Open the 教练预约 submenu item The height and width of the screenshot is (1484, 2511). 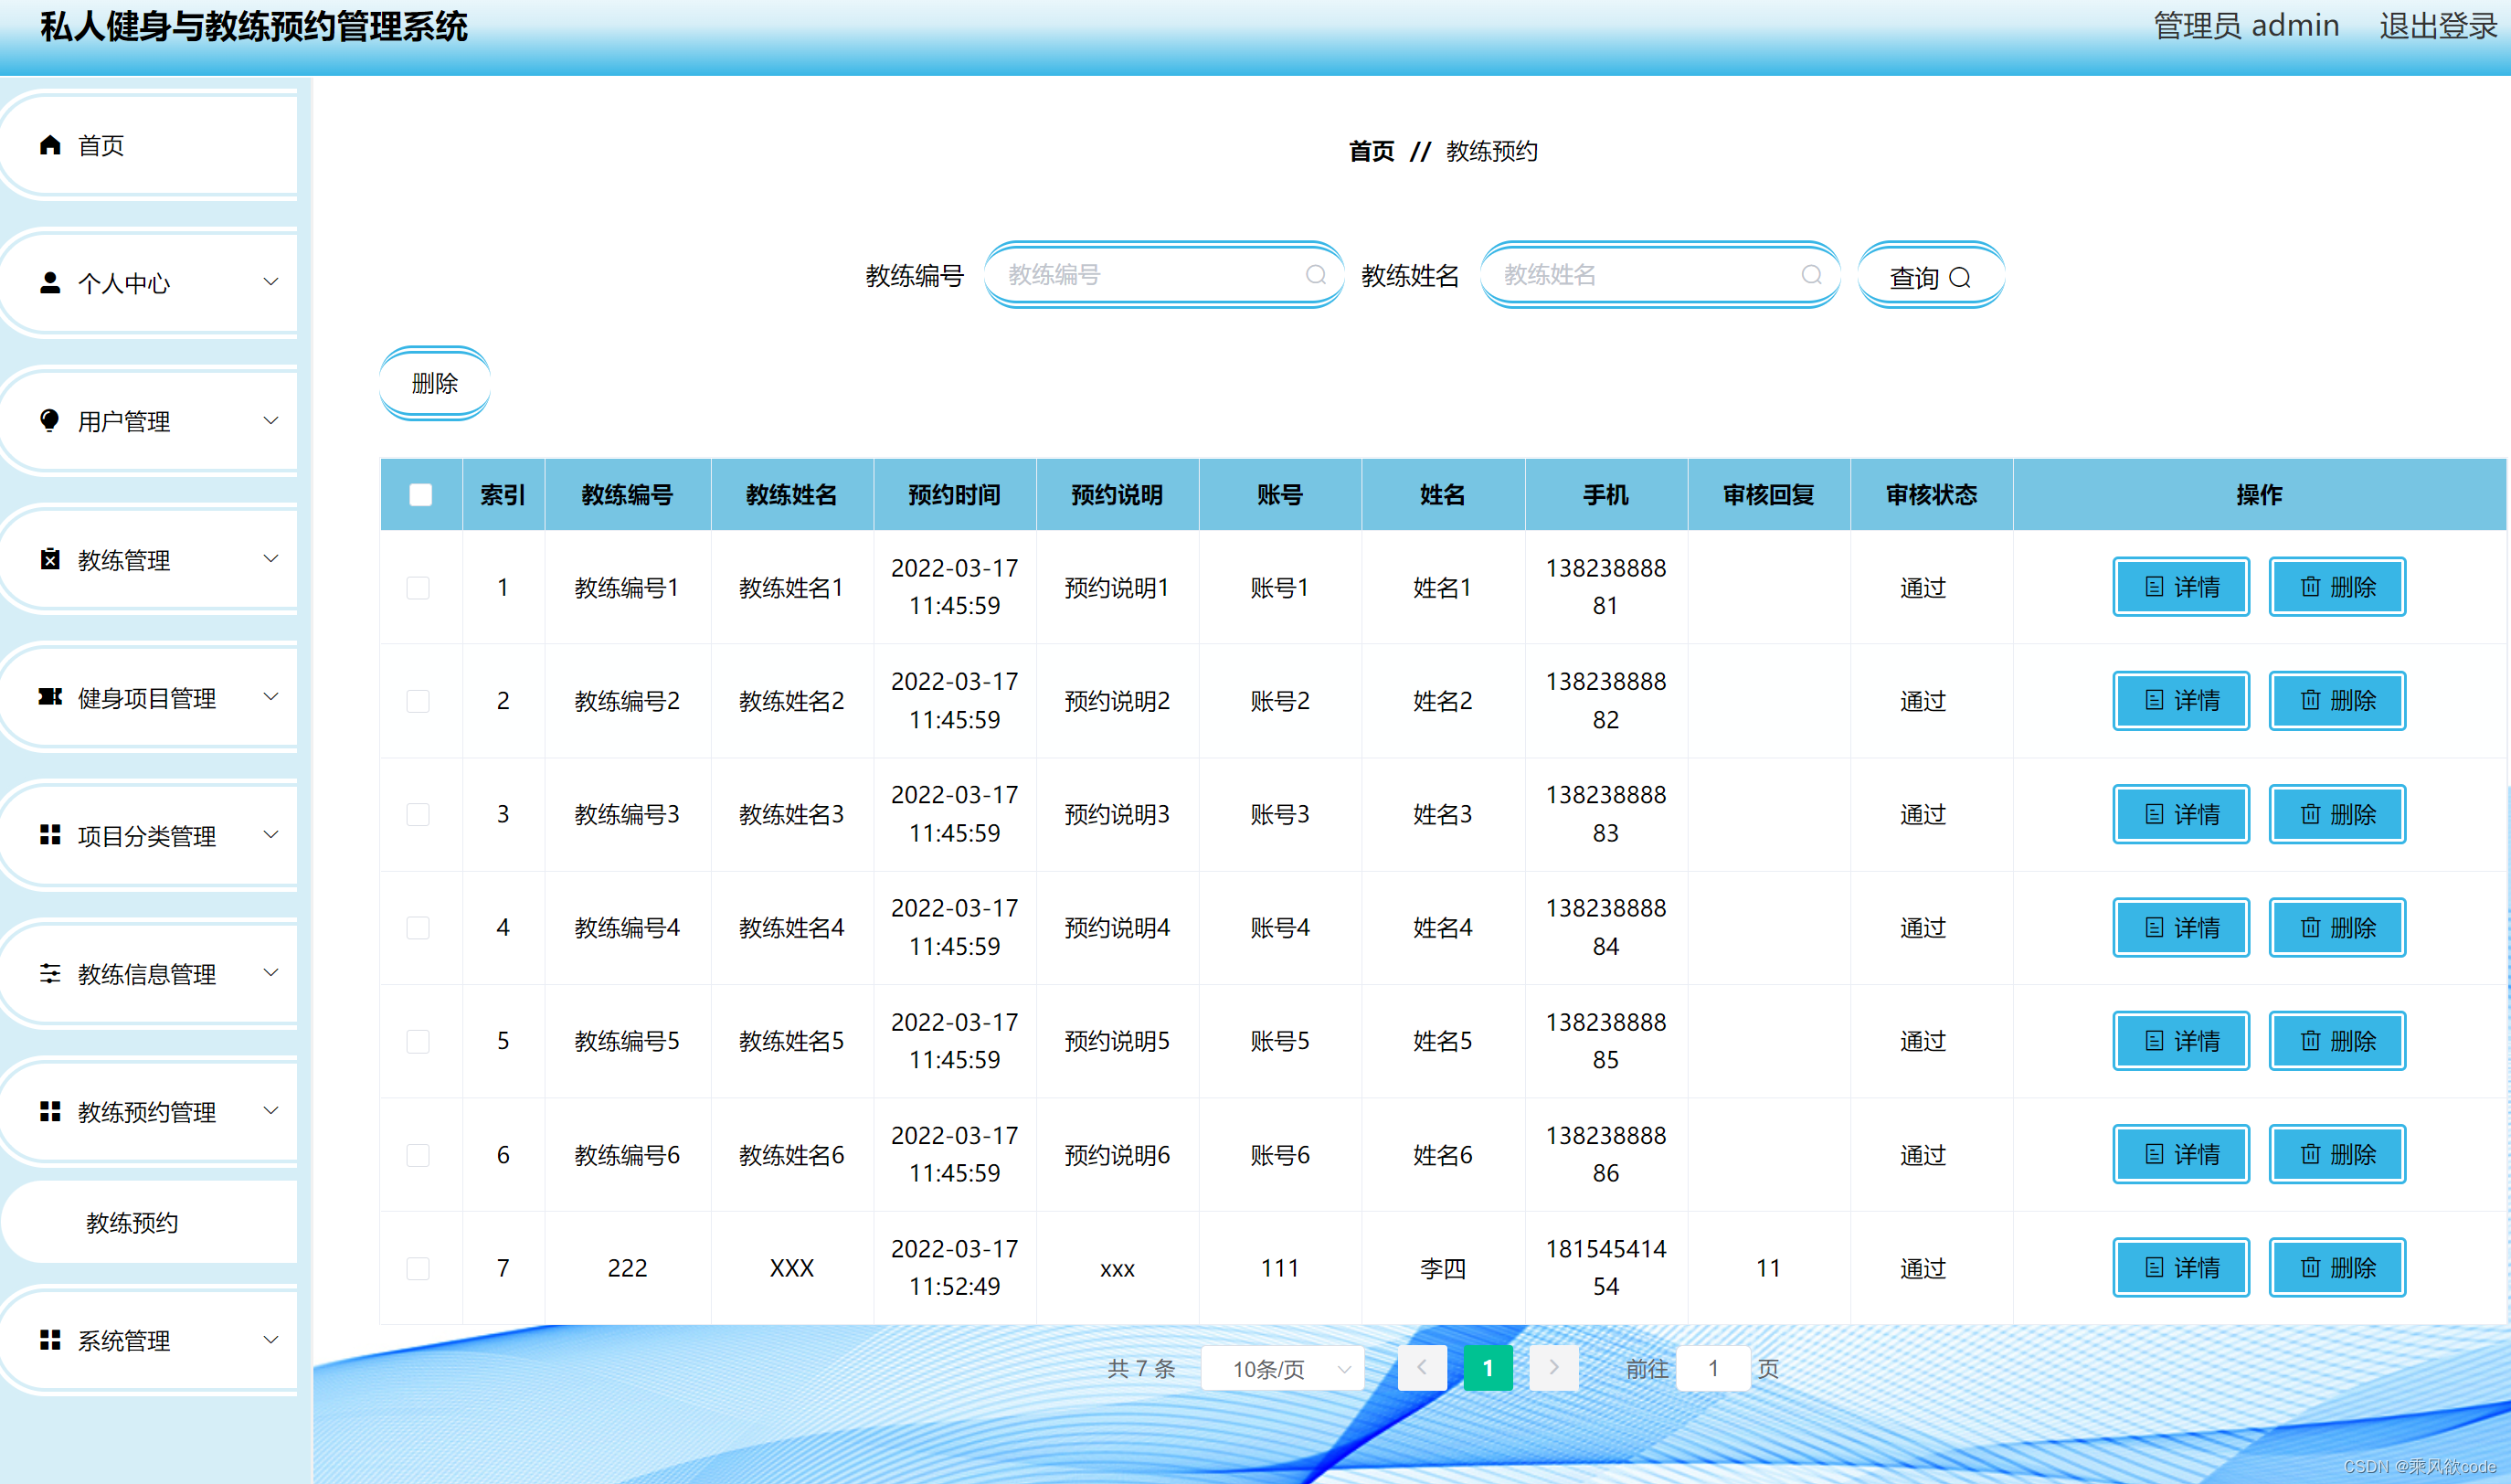click(x=132, y=1223)
